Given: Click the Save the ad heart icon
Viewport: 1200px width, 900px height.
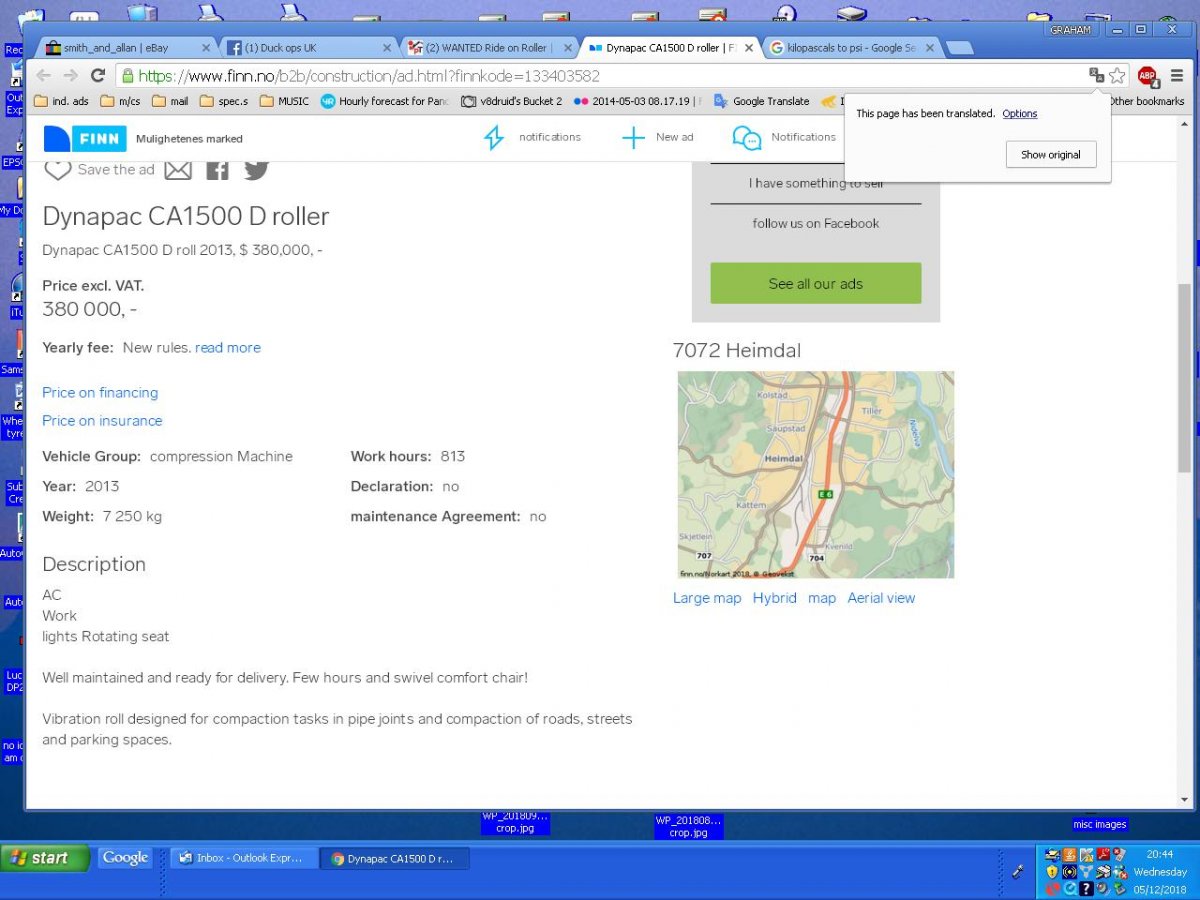Looking at the screenshot, I should pos(58,170).
